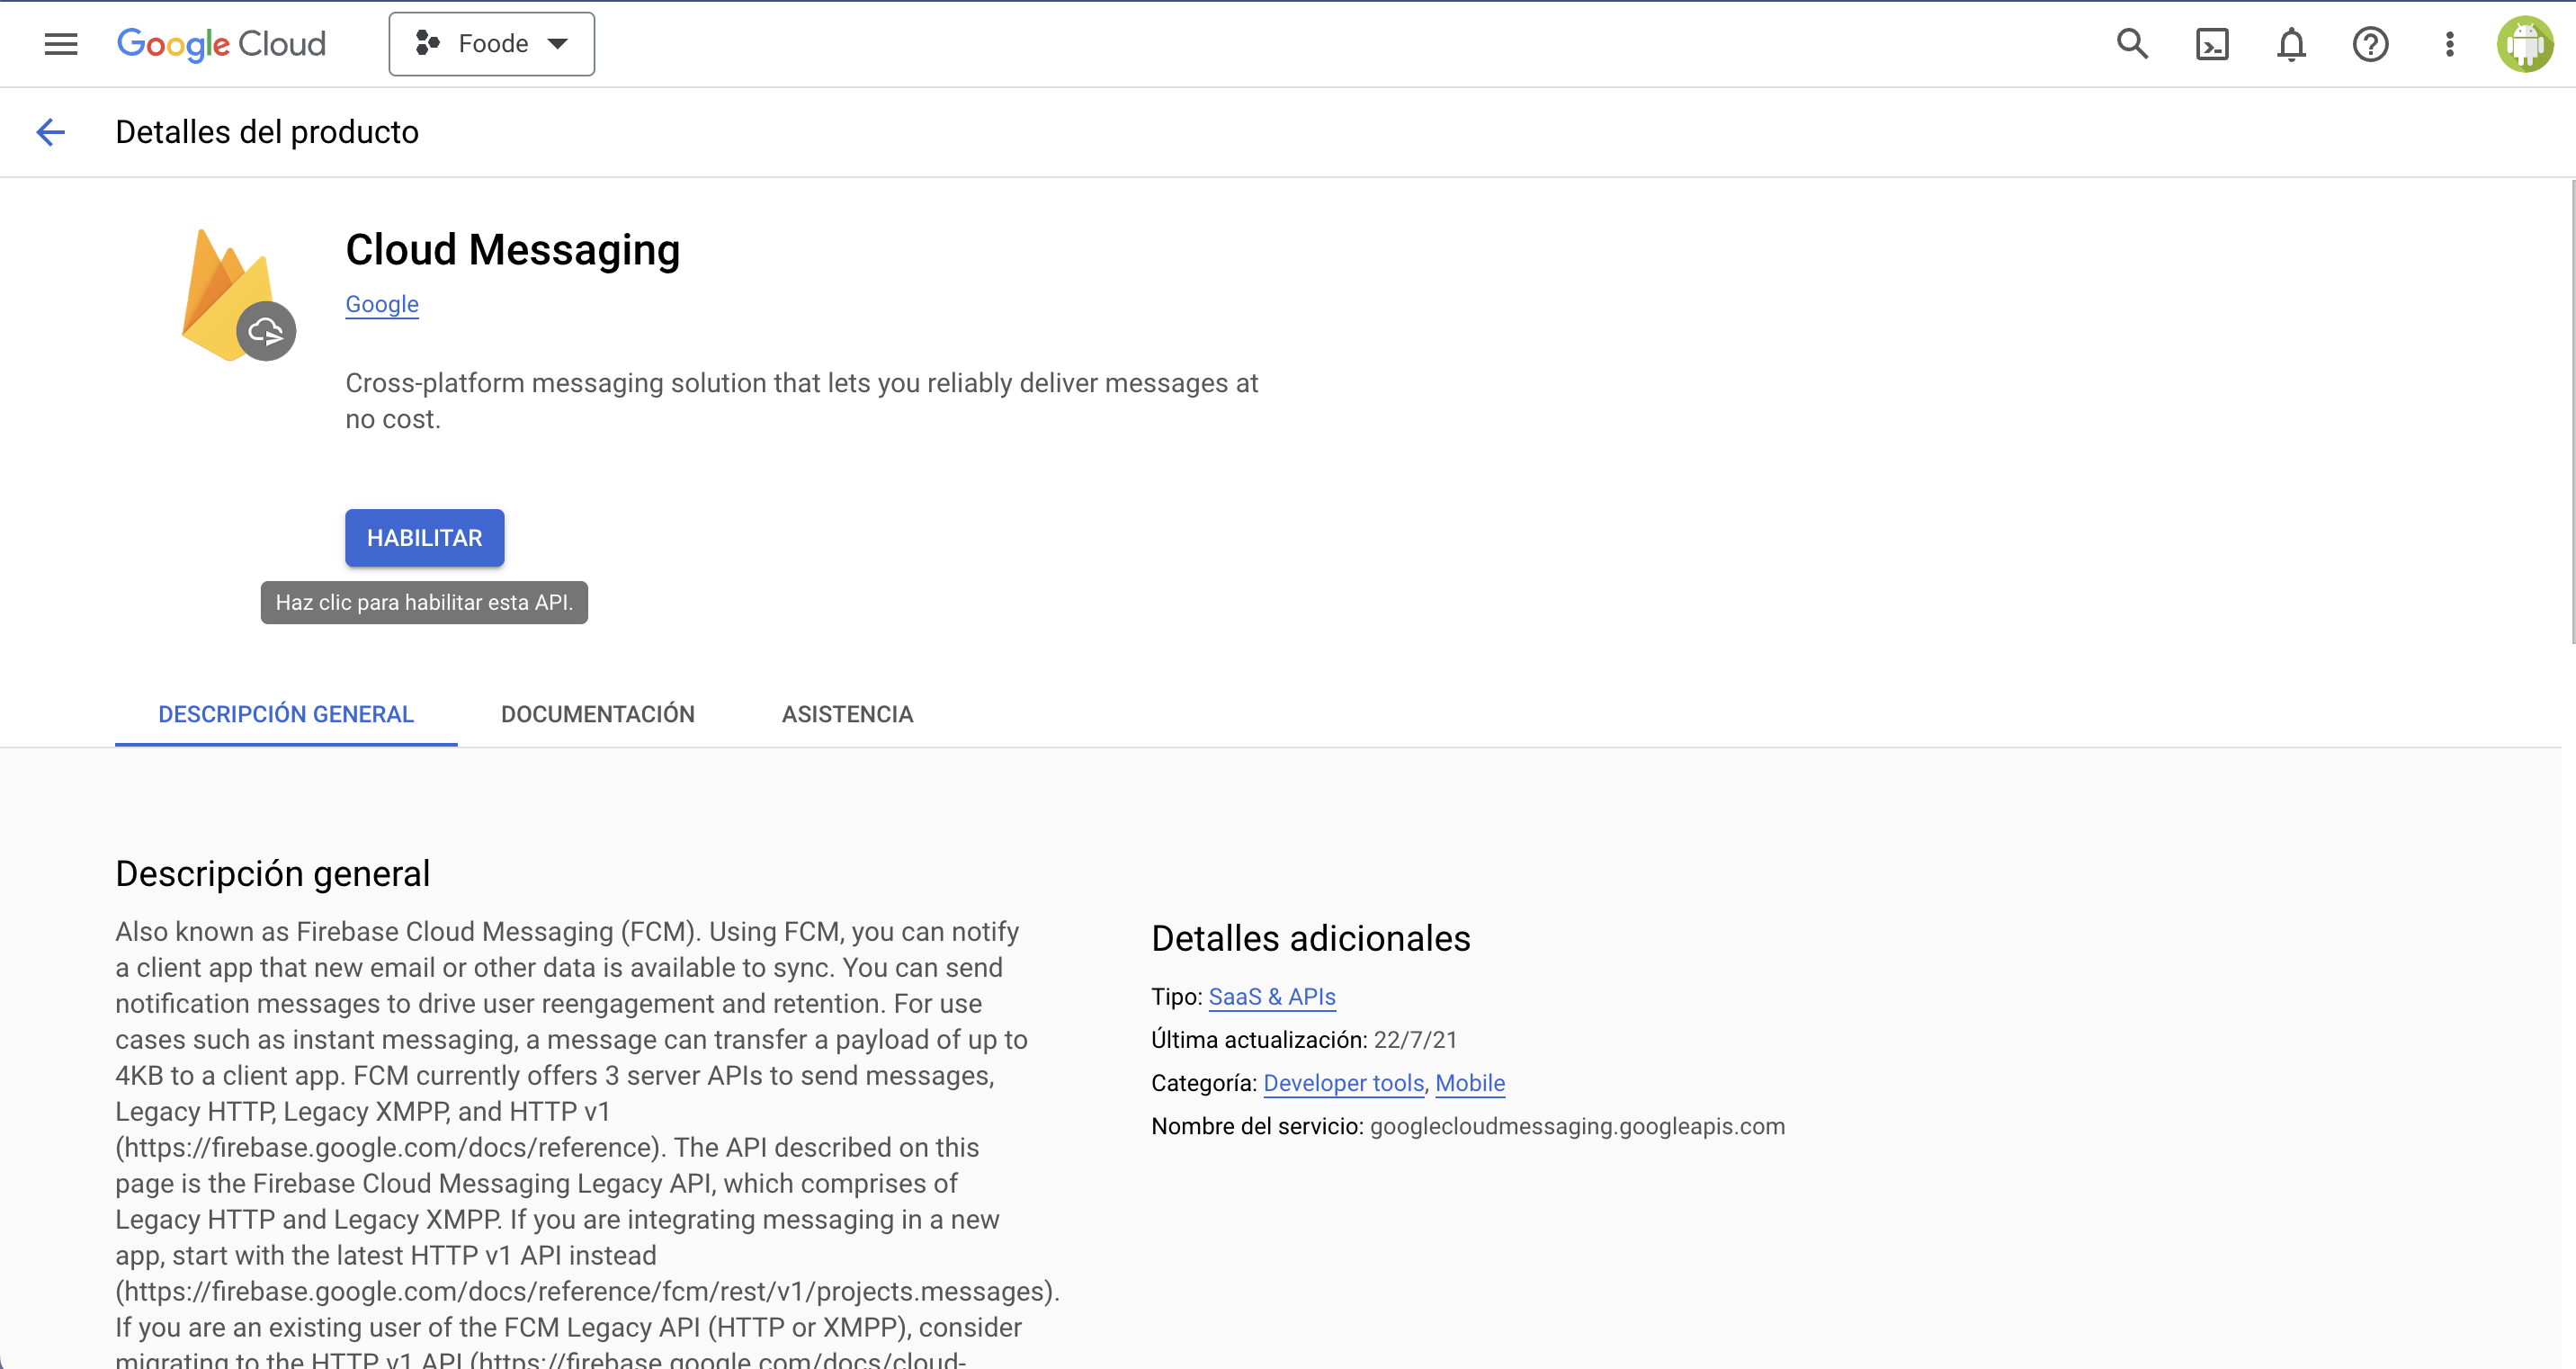The width and height of the screenshot is (2576, 1369).
Task: Open the Google publisher link
Action: (382, 304)
